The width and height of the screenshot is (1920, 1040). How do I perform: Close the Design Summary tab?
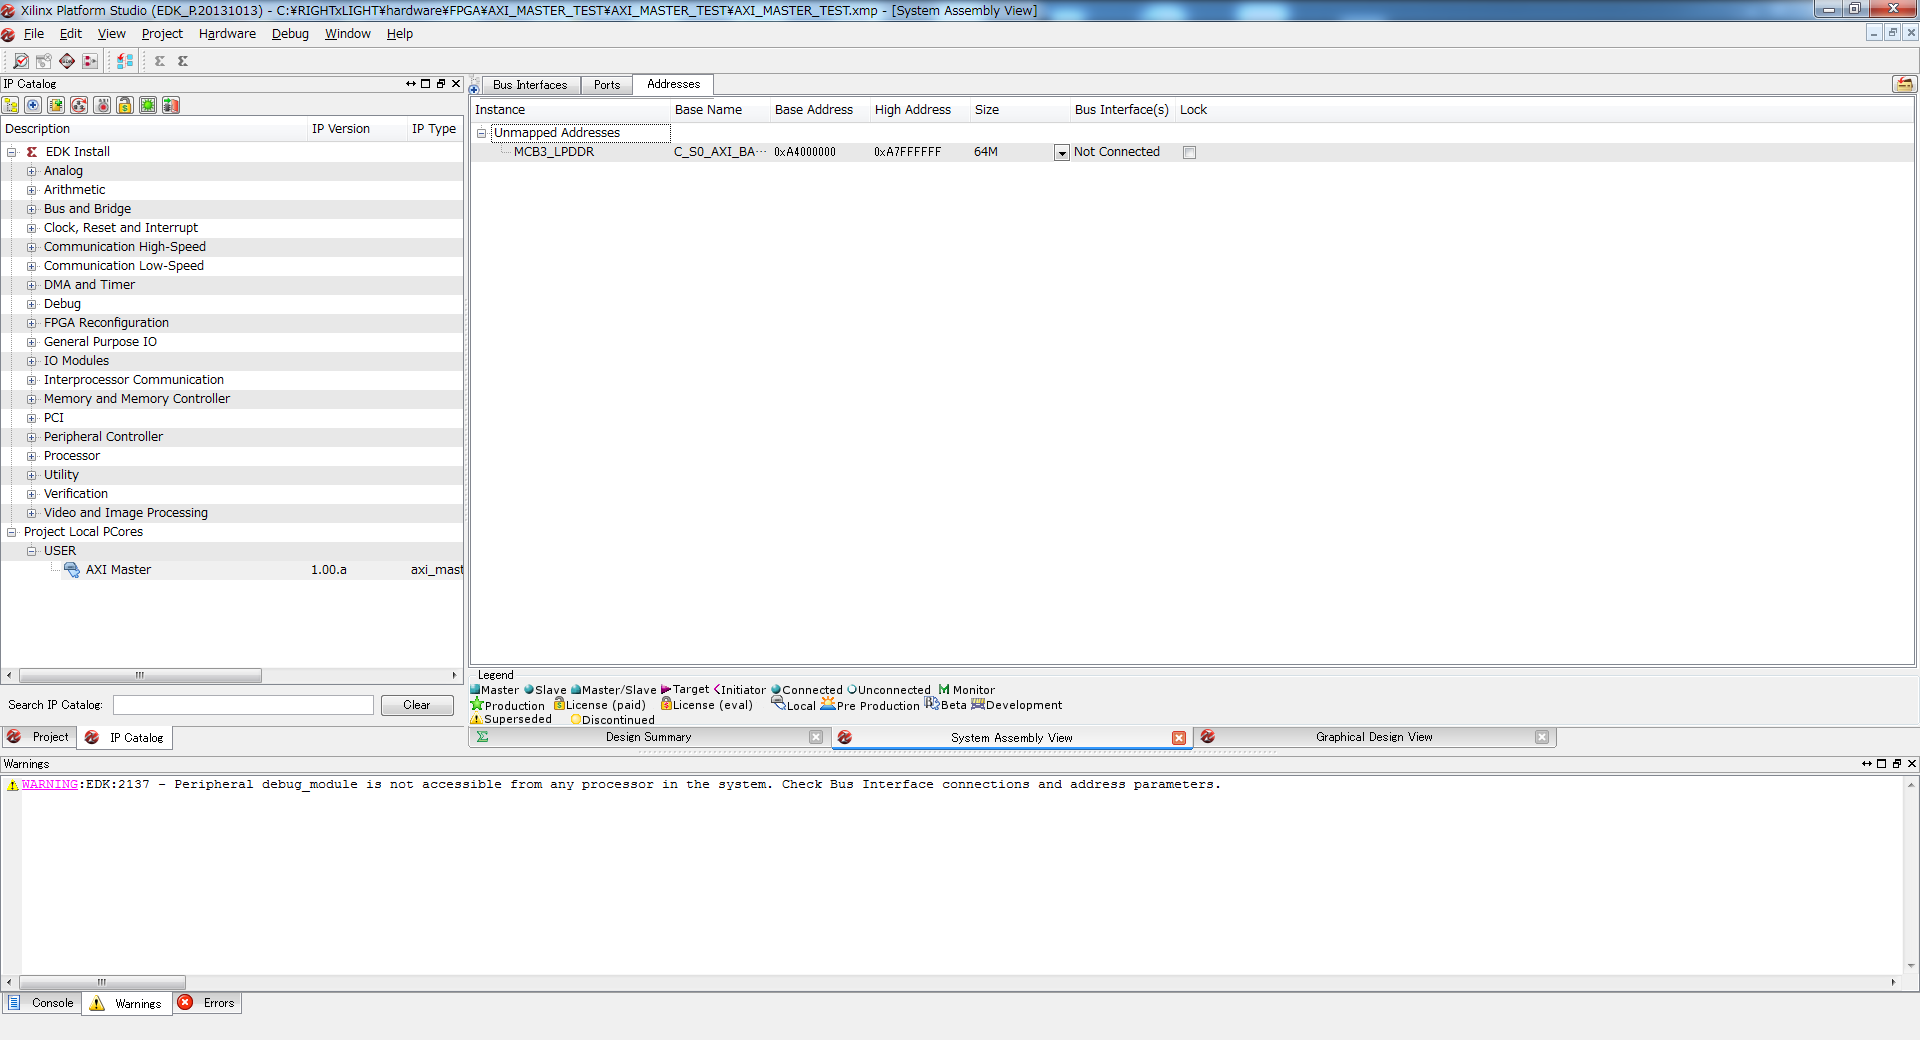[816, 737]
